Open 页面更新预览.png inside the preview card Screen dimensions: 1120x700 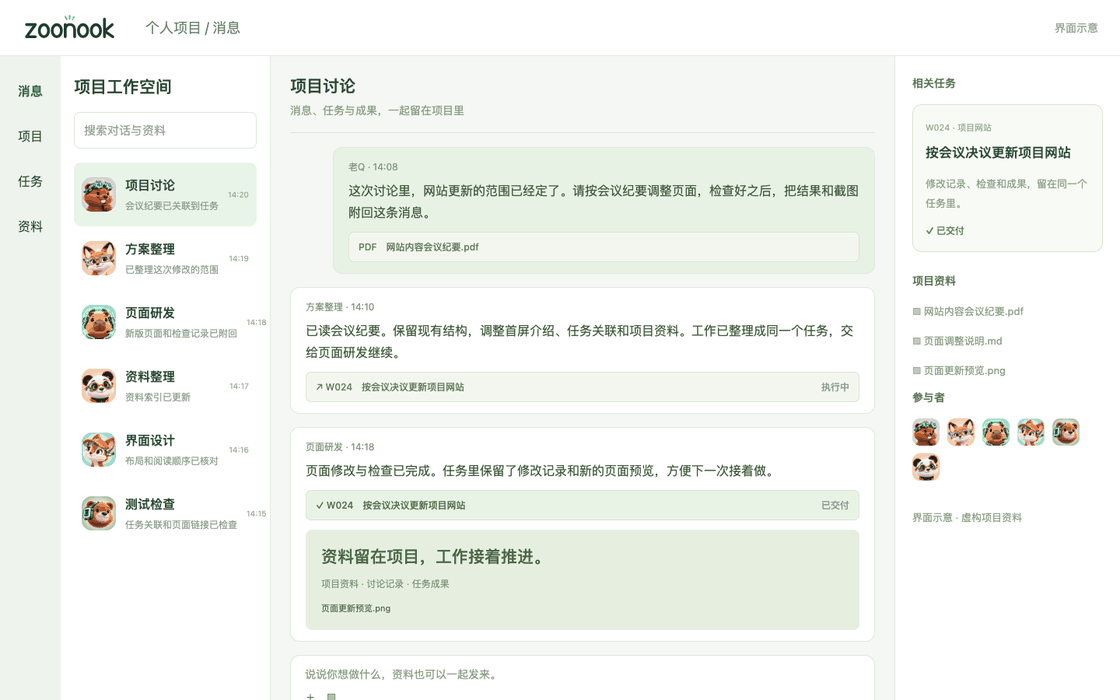pos(356,609)
